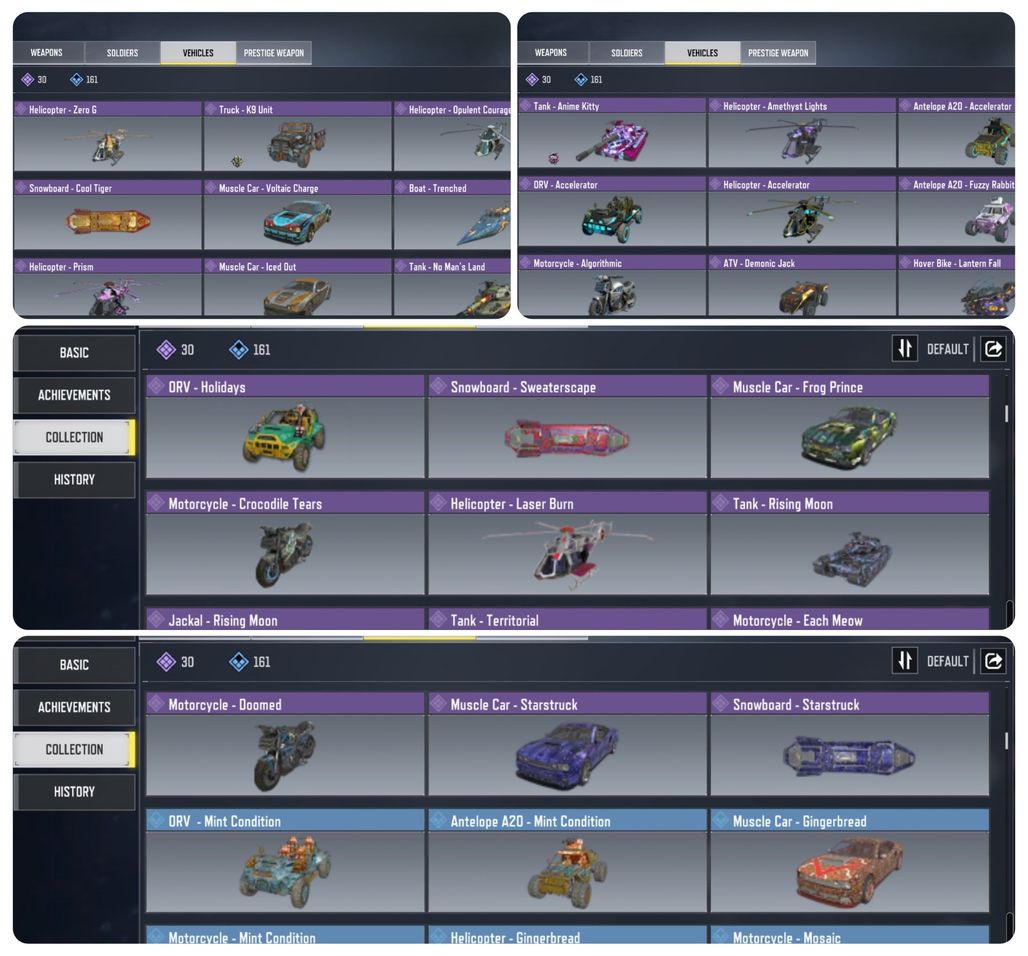The image size is (1028, 956).
Task: Open the DEFAULT sort dropdown above Snowboard - Starstruck
Action: pyautogui.click(x=947, y=661)
